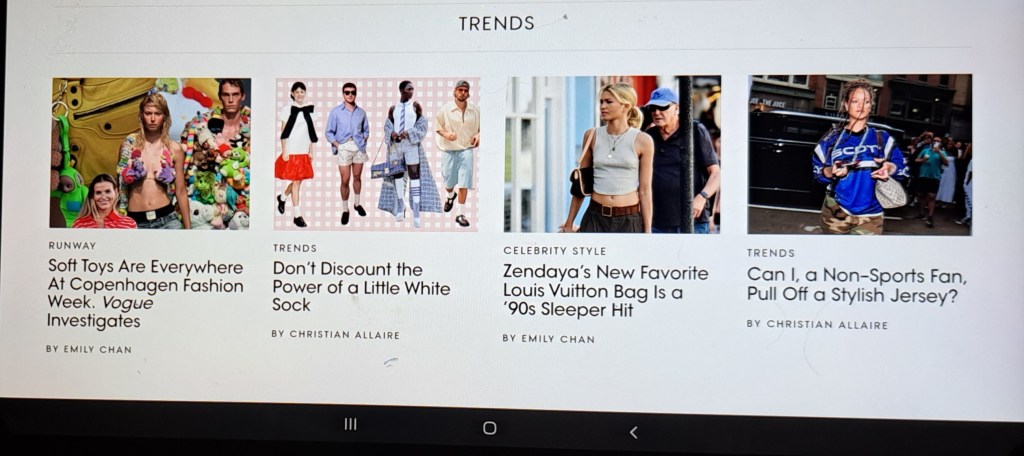
Task: Open 'Can I, a Non-Sports Fan' headline
Action: click(856, 285)
